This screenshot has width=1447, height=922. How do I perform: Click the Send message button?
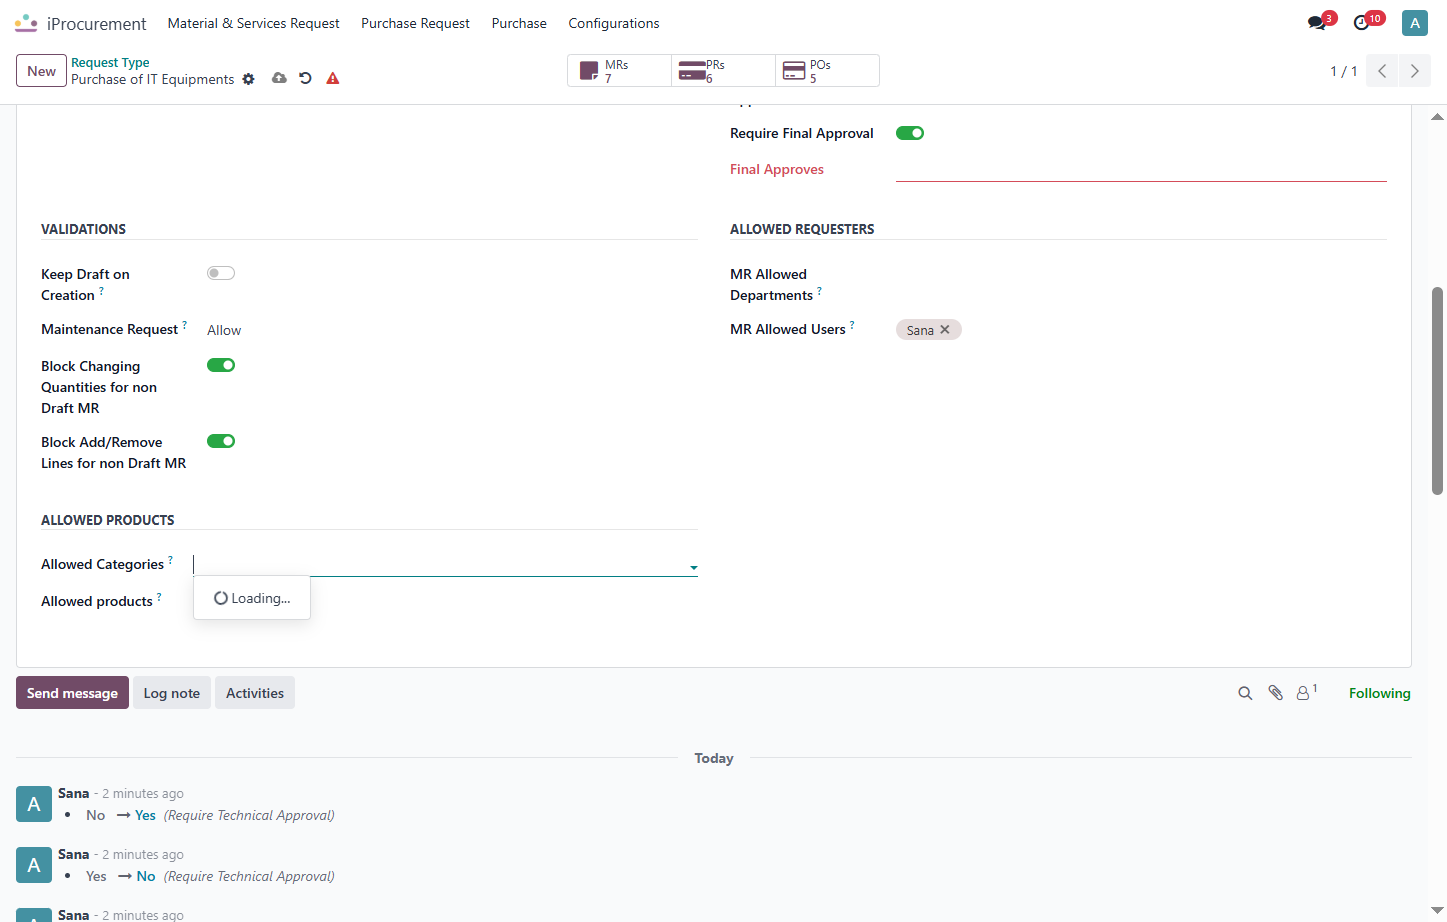(x=72, y=693)
